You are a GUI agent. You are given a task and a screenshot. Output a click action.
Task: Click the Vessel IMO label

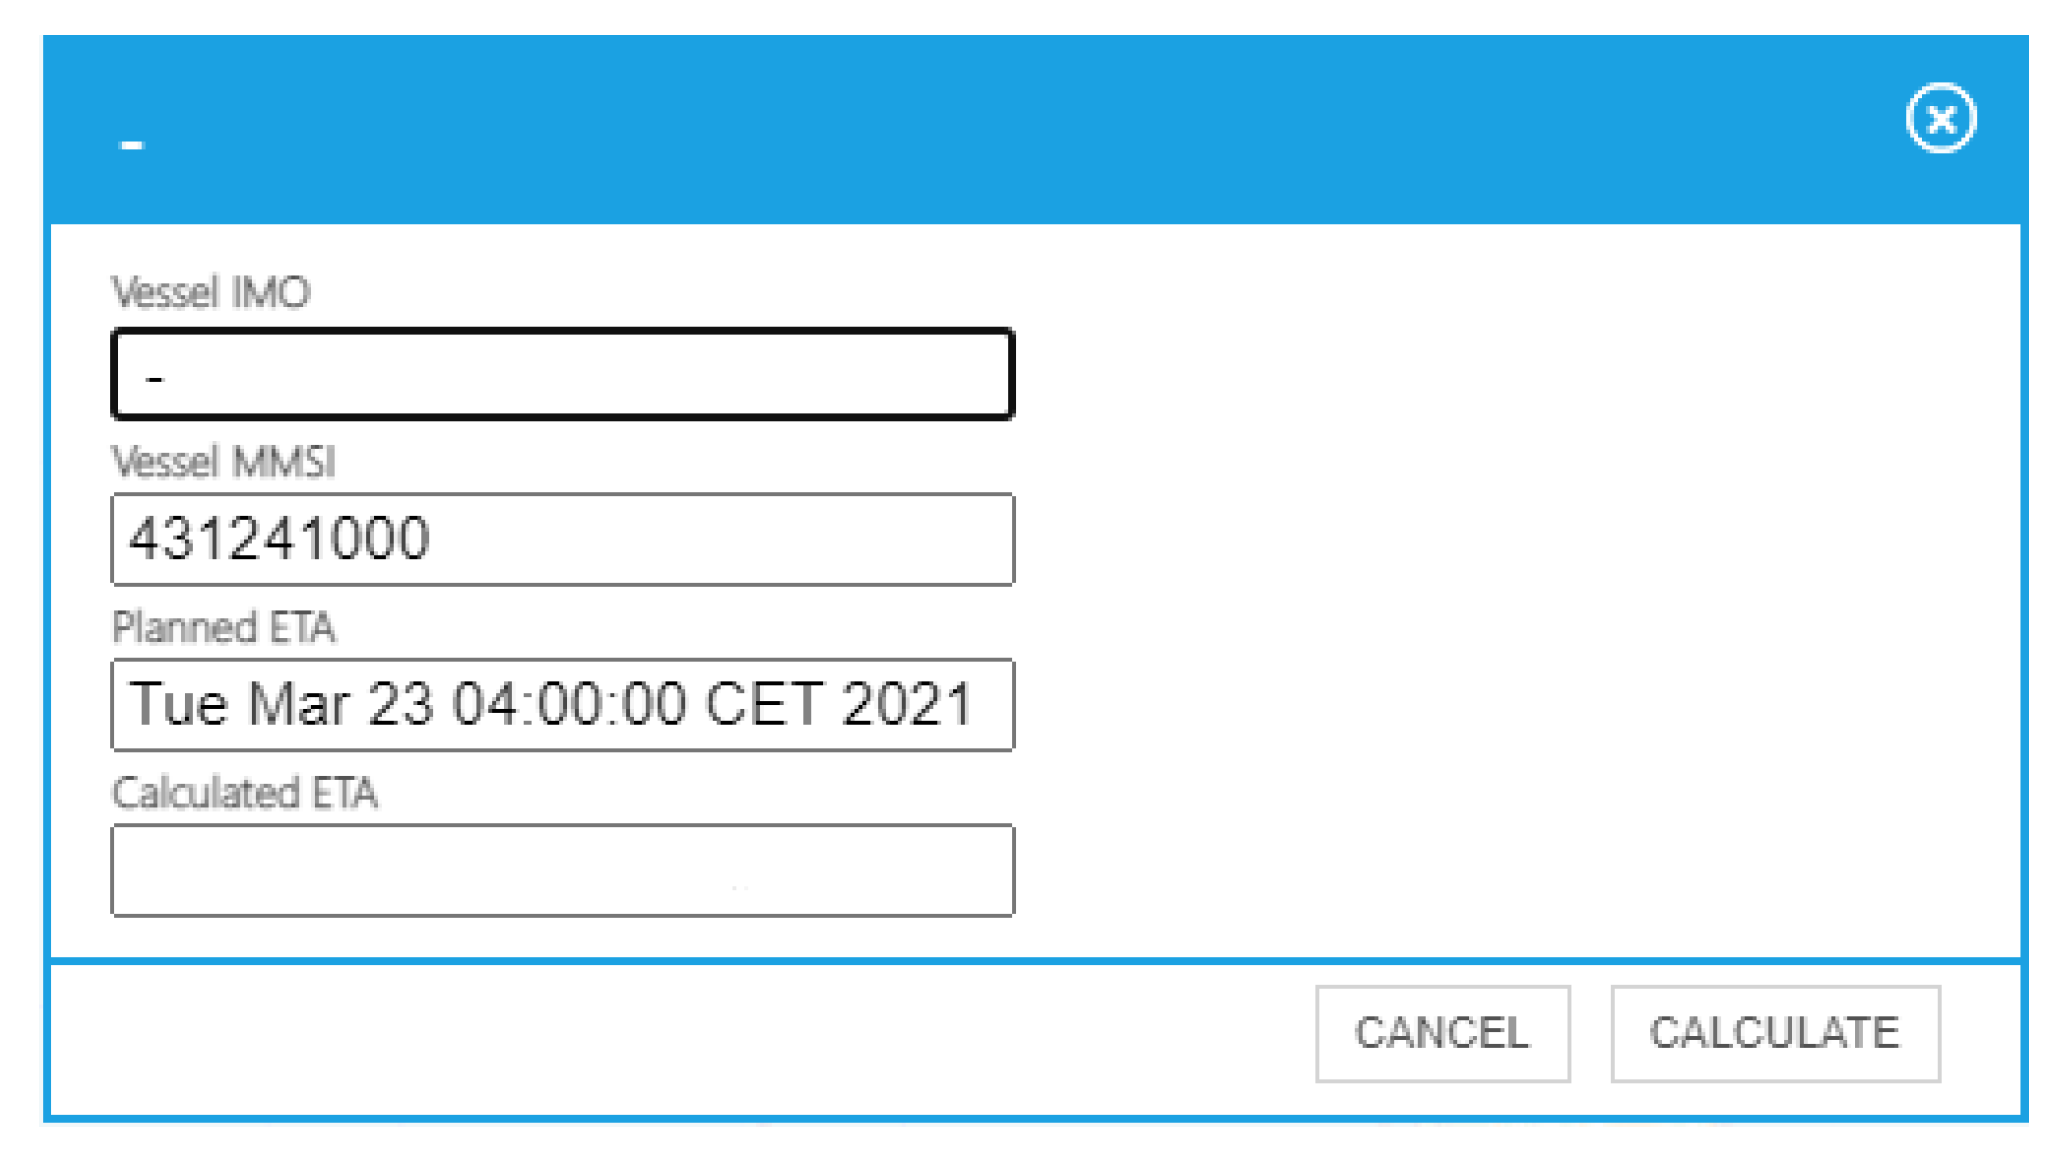click(x=211, y=293)
